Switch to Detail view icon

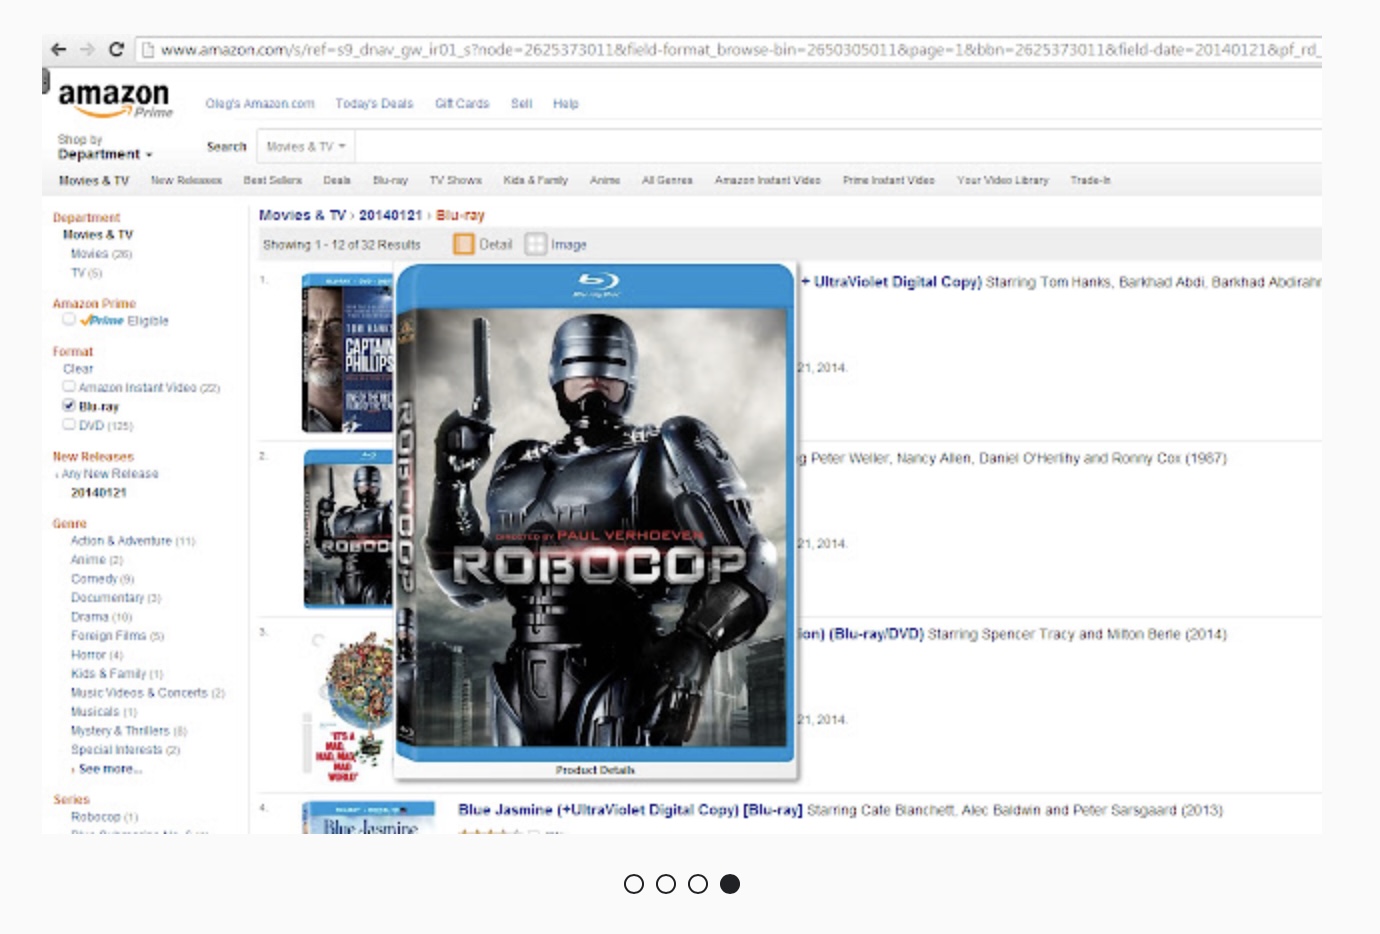[x=464, y=244]
